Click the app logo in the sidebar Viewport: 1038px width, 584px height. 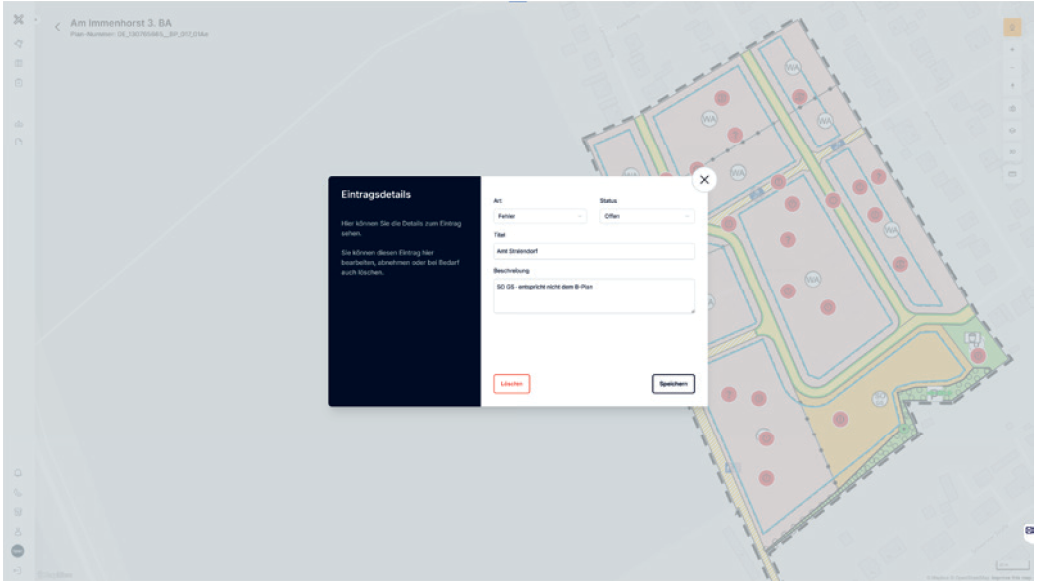[x=18, y=20]
